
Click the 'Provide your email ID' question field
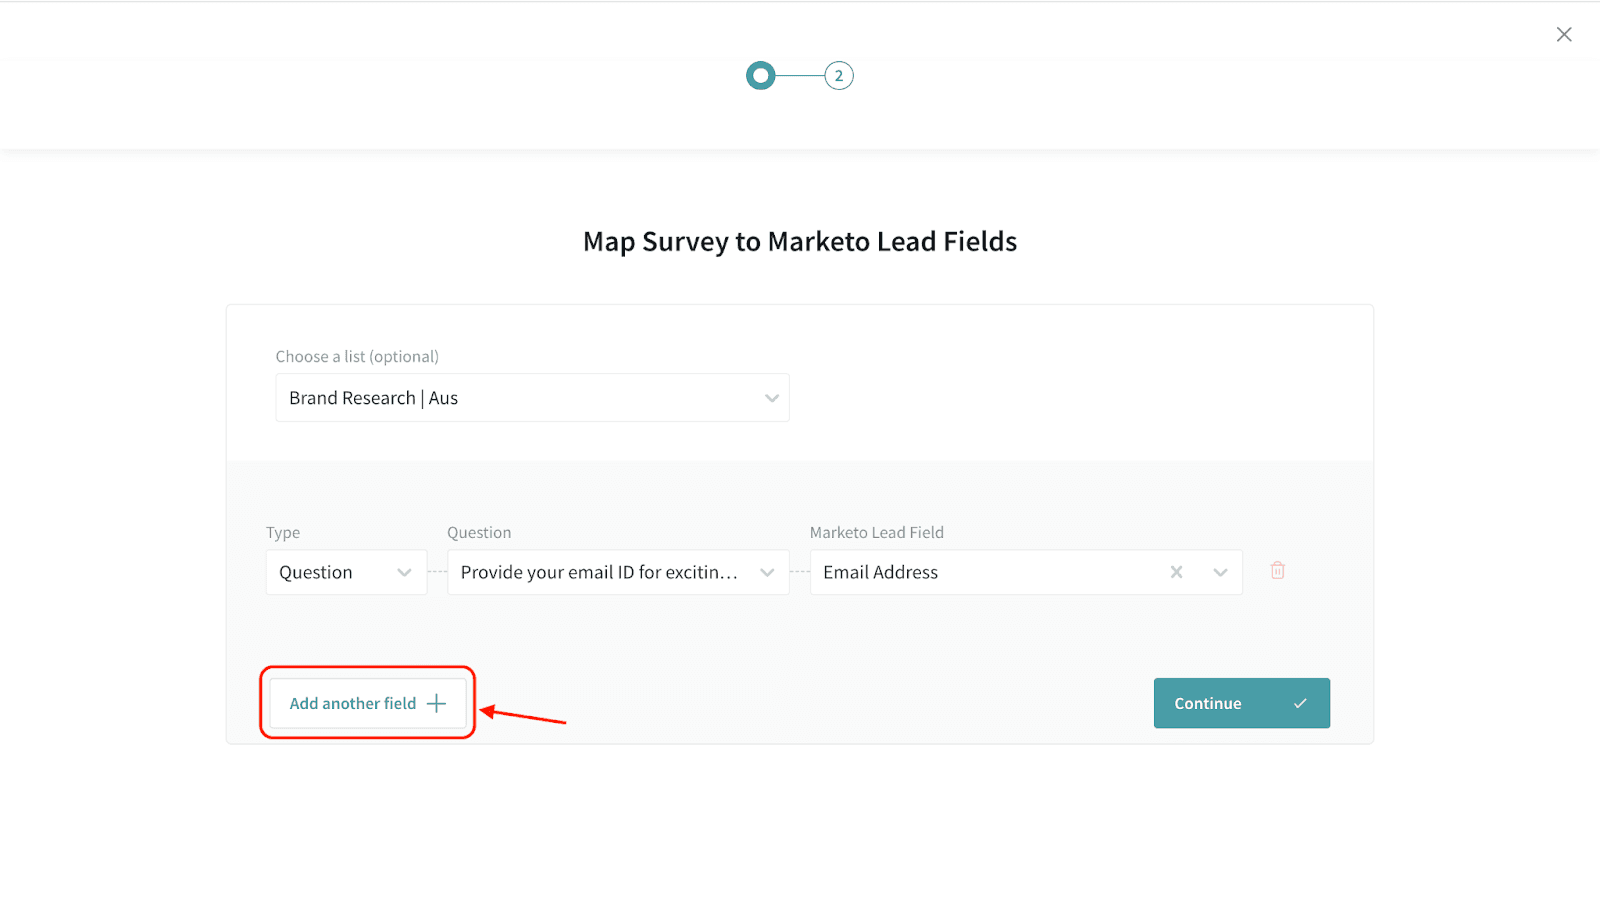point(598,573)
